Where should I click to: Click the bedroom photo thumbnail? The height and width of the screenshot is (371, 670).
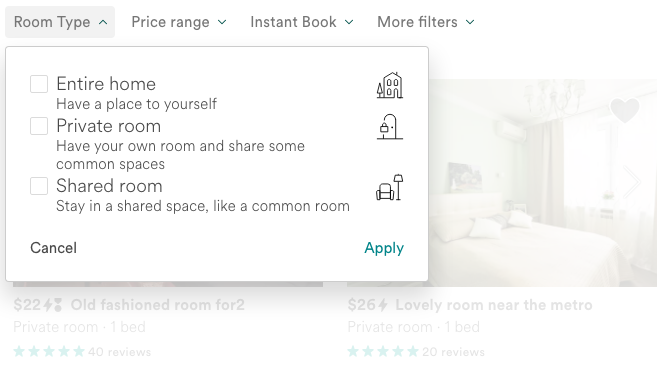click(x=543, y=183)
